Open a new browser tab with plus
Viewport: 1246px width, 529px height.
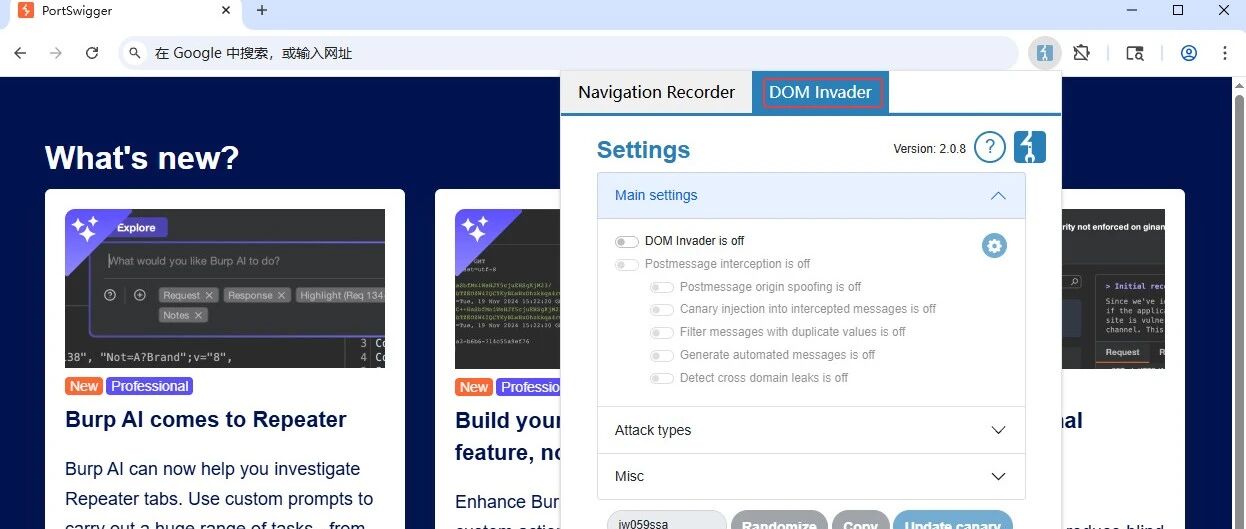(x=262, y=11)
